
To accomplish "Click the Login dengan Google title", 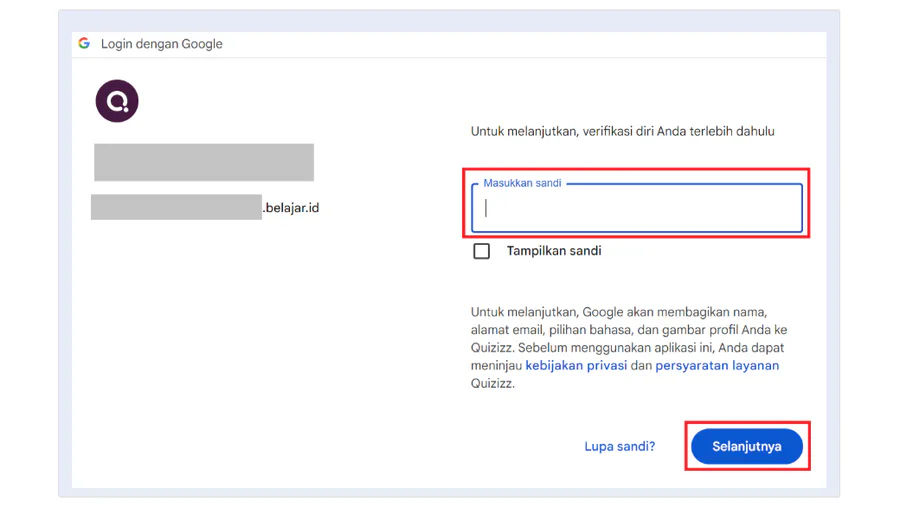I will (x=161, y=44).
